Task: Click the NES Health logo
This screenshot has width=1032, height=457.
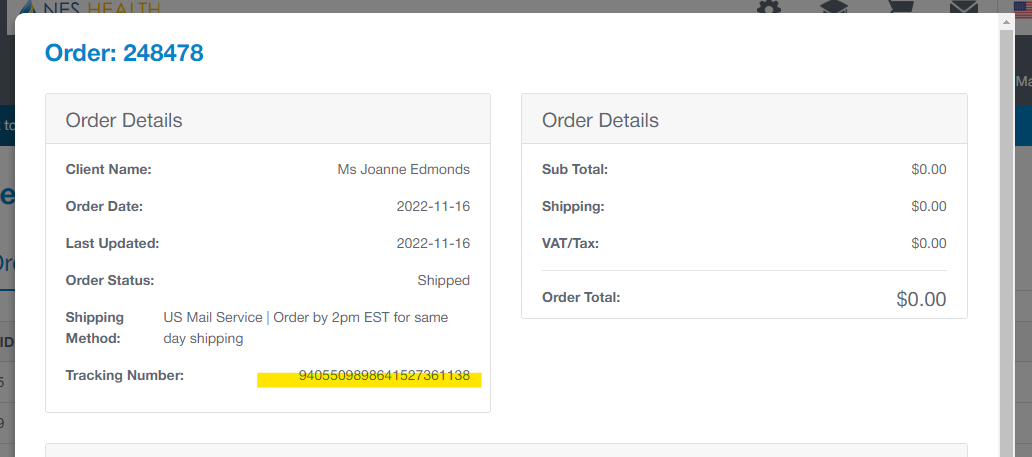Action: [90, 7]
